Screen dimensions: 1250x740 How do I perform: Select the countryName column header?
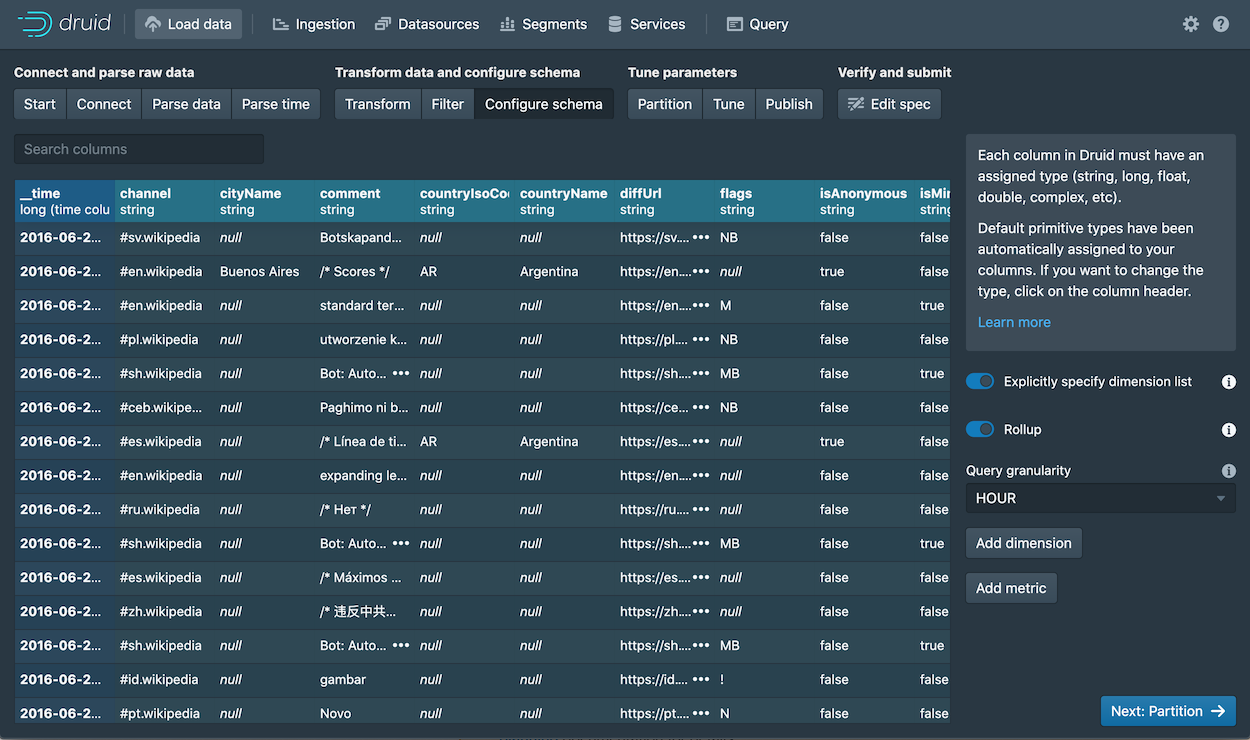click(565, 201)
